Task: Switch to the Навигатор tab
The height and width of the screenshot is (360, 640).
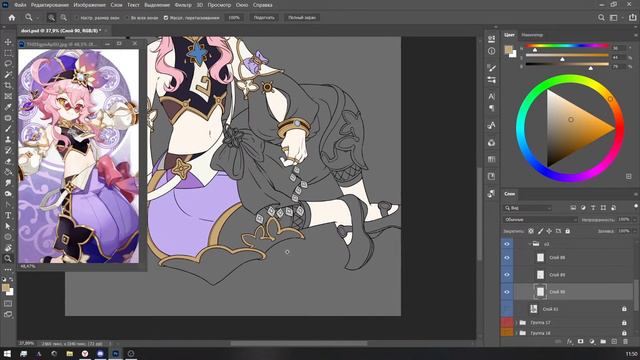Action: tap(532, 35)
